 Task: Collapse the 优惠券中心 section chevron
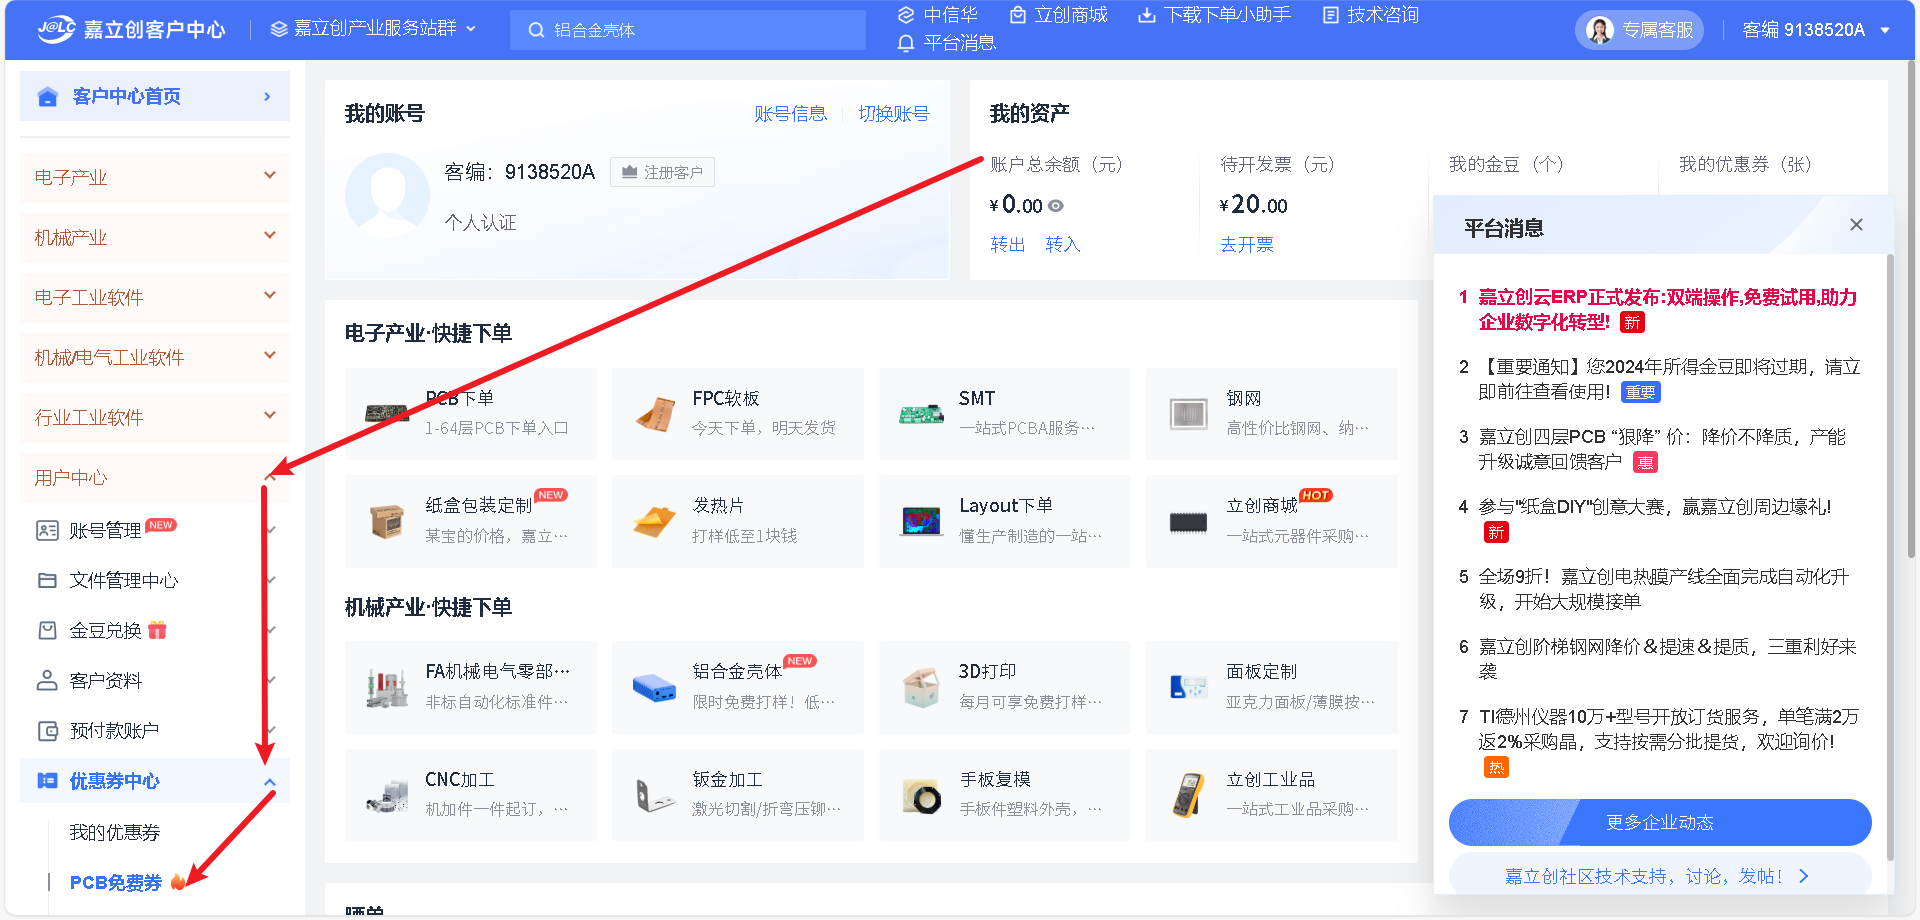click(270, 782)
